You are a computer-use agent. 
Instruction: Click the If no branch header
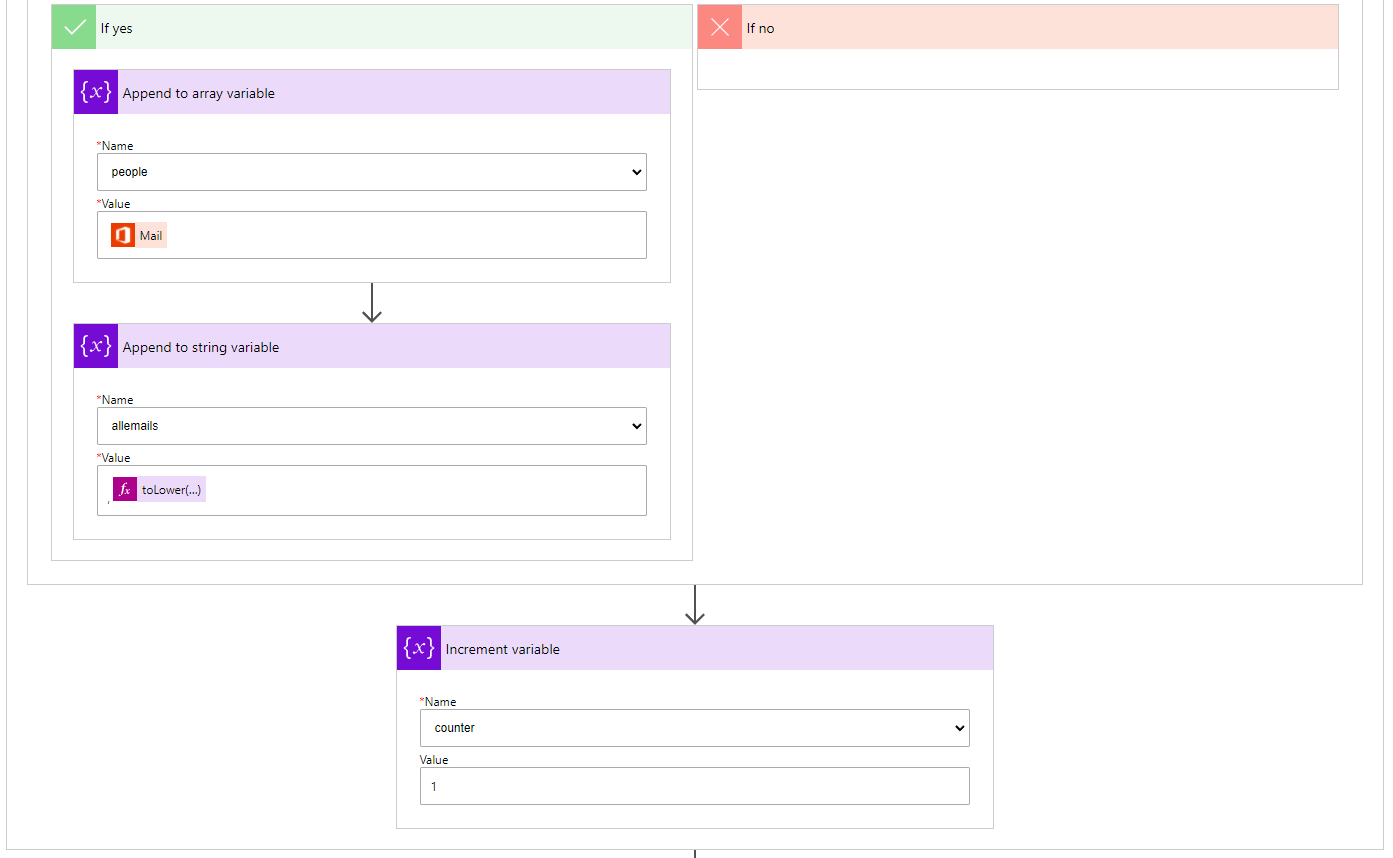tap(1038, 28)
